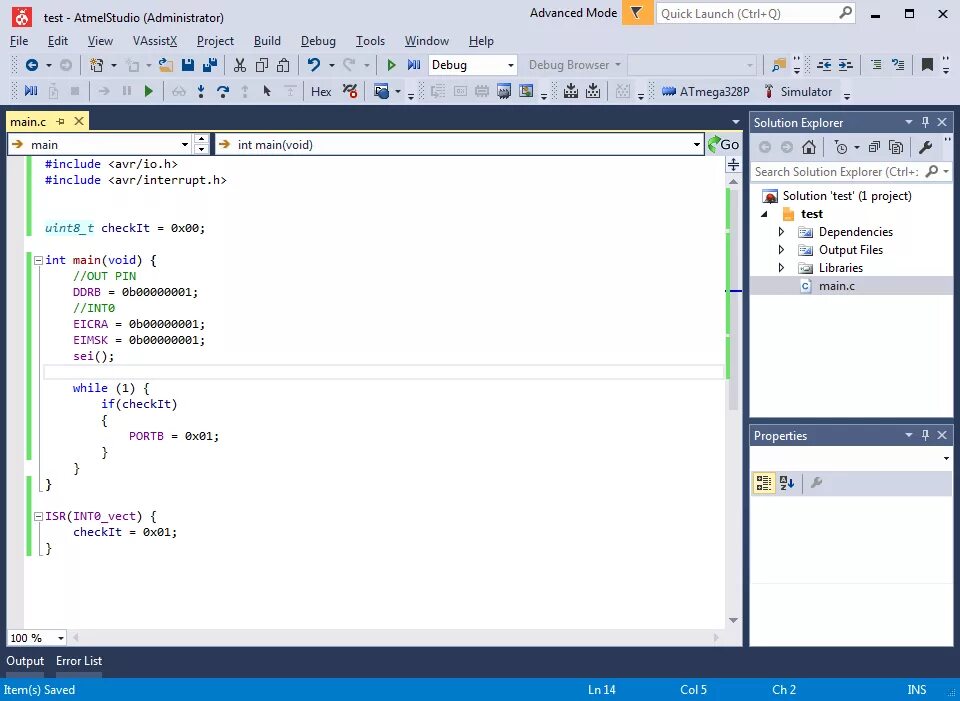
Task: Click the Step Over icon
Action: coord(223,92)
